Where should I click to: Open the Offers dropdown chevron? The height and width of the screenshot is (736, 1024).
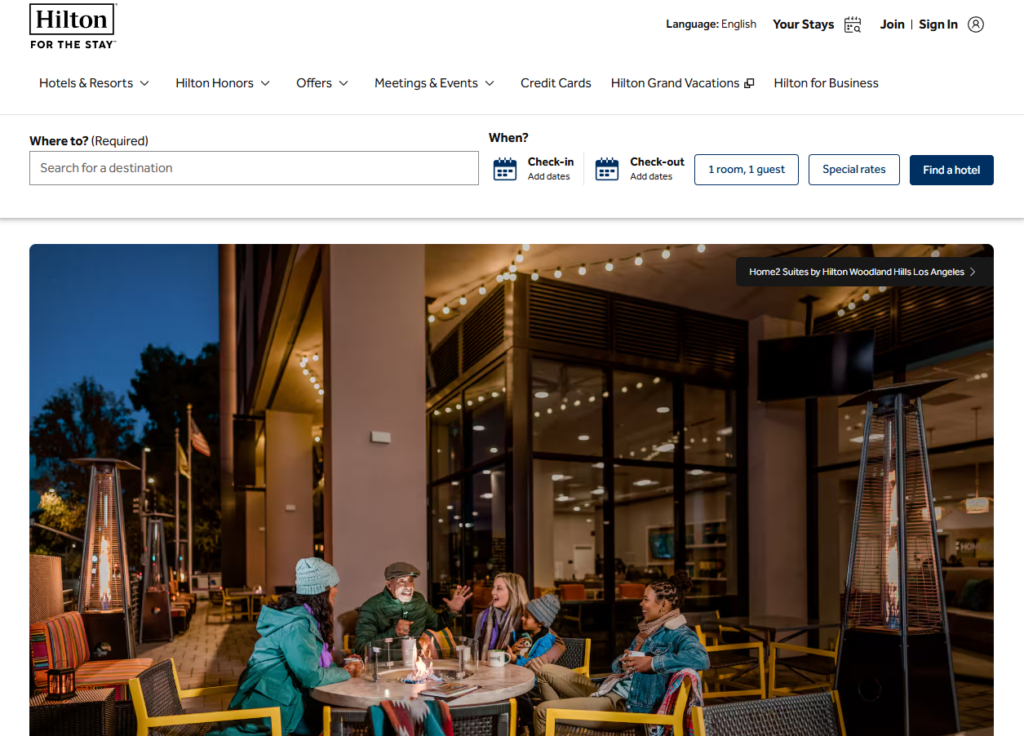[x=344, y=84]
